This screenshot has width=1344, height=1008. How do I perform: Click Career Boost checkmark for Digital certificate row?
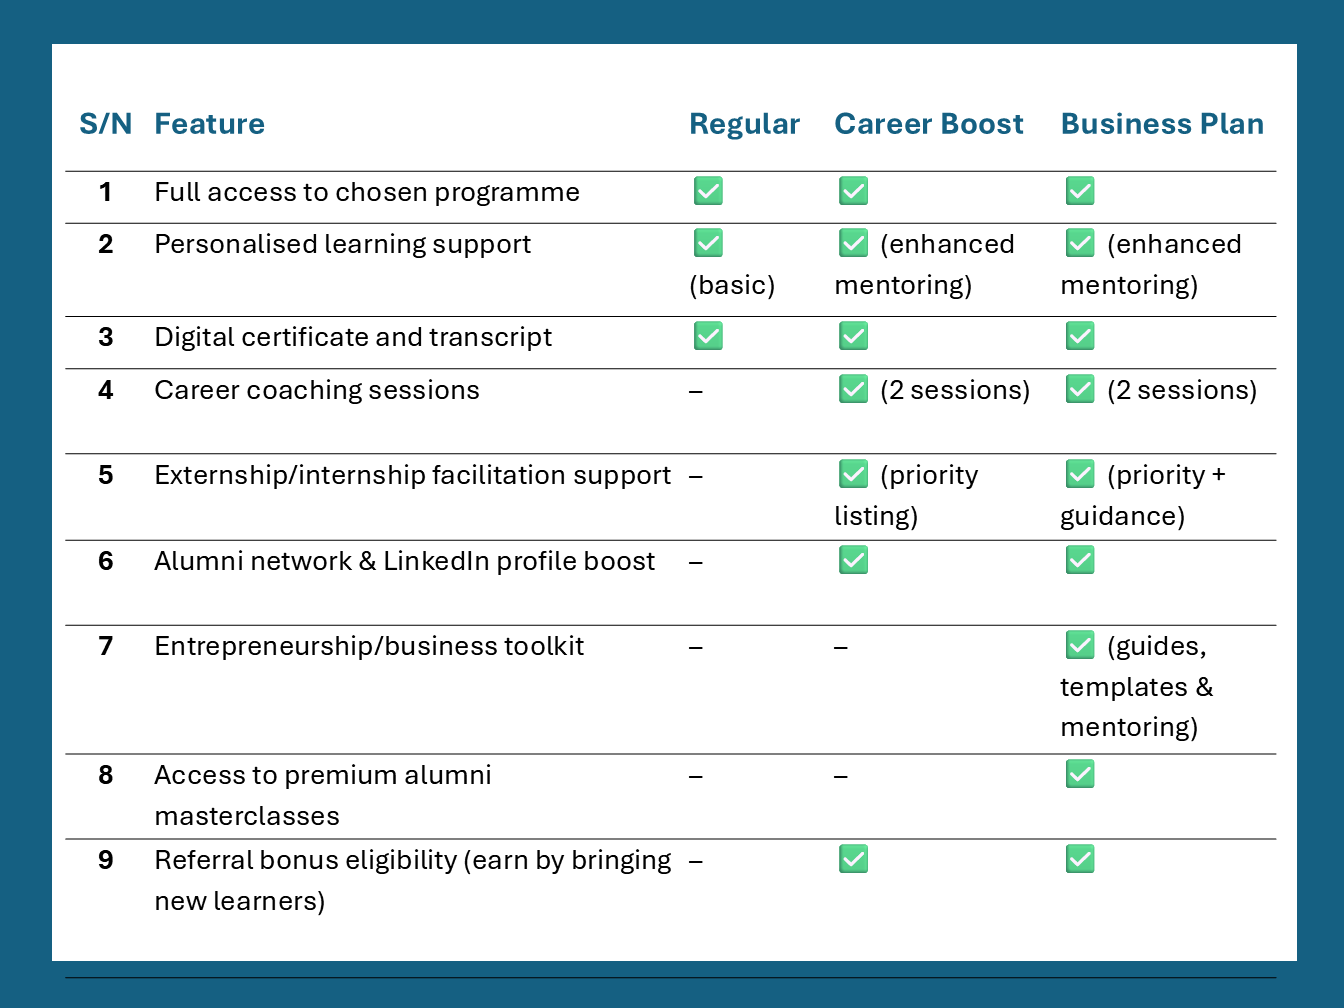click(853, 336)
